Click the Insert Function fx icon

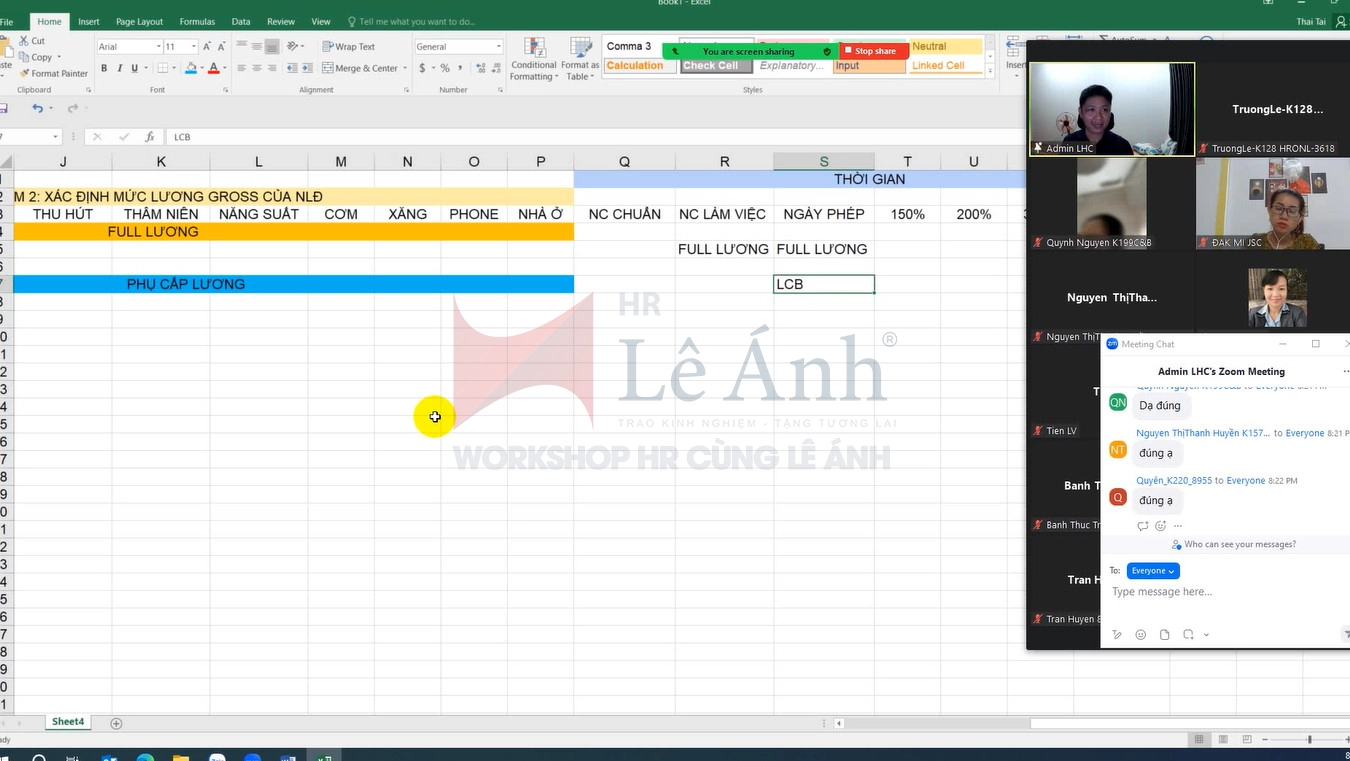(x=150, y=137)
